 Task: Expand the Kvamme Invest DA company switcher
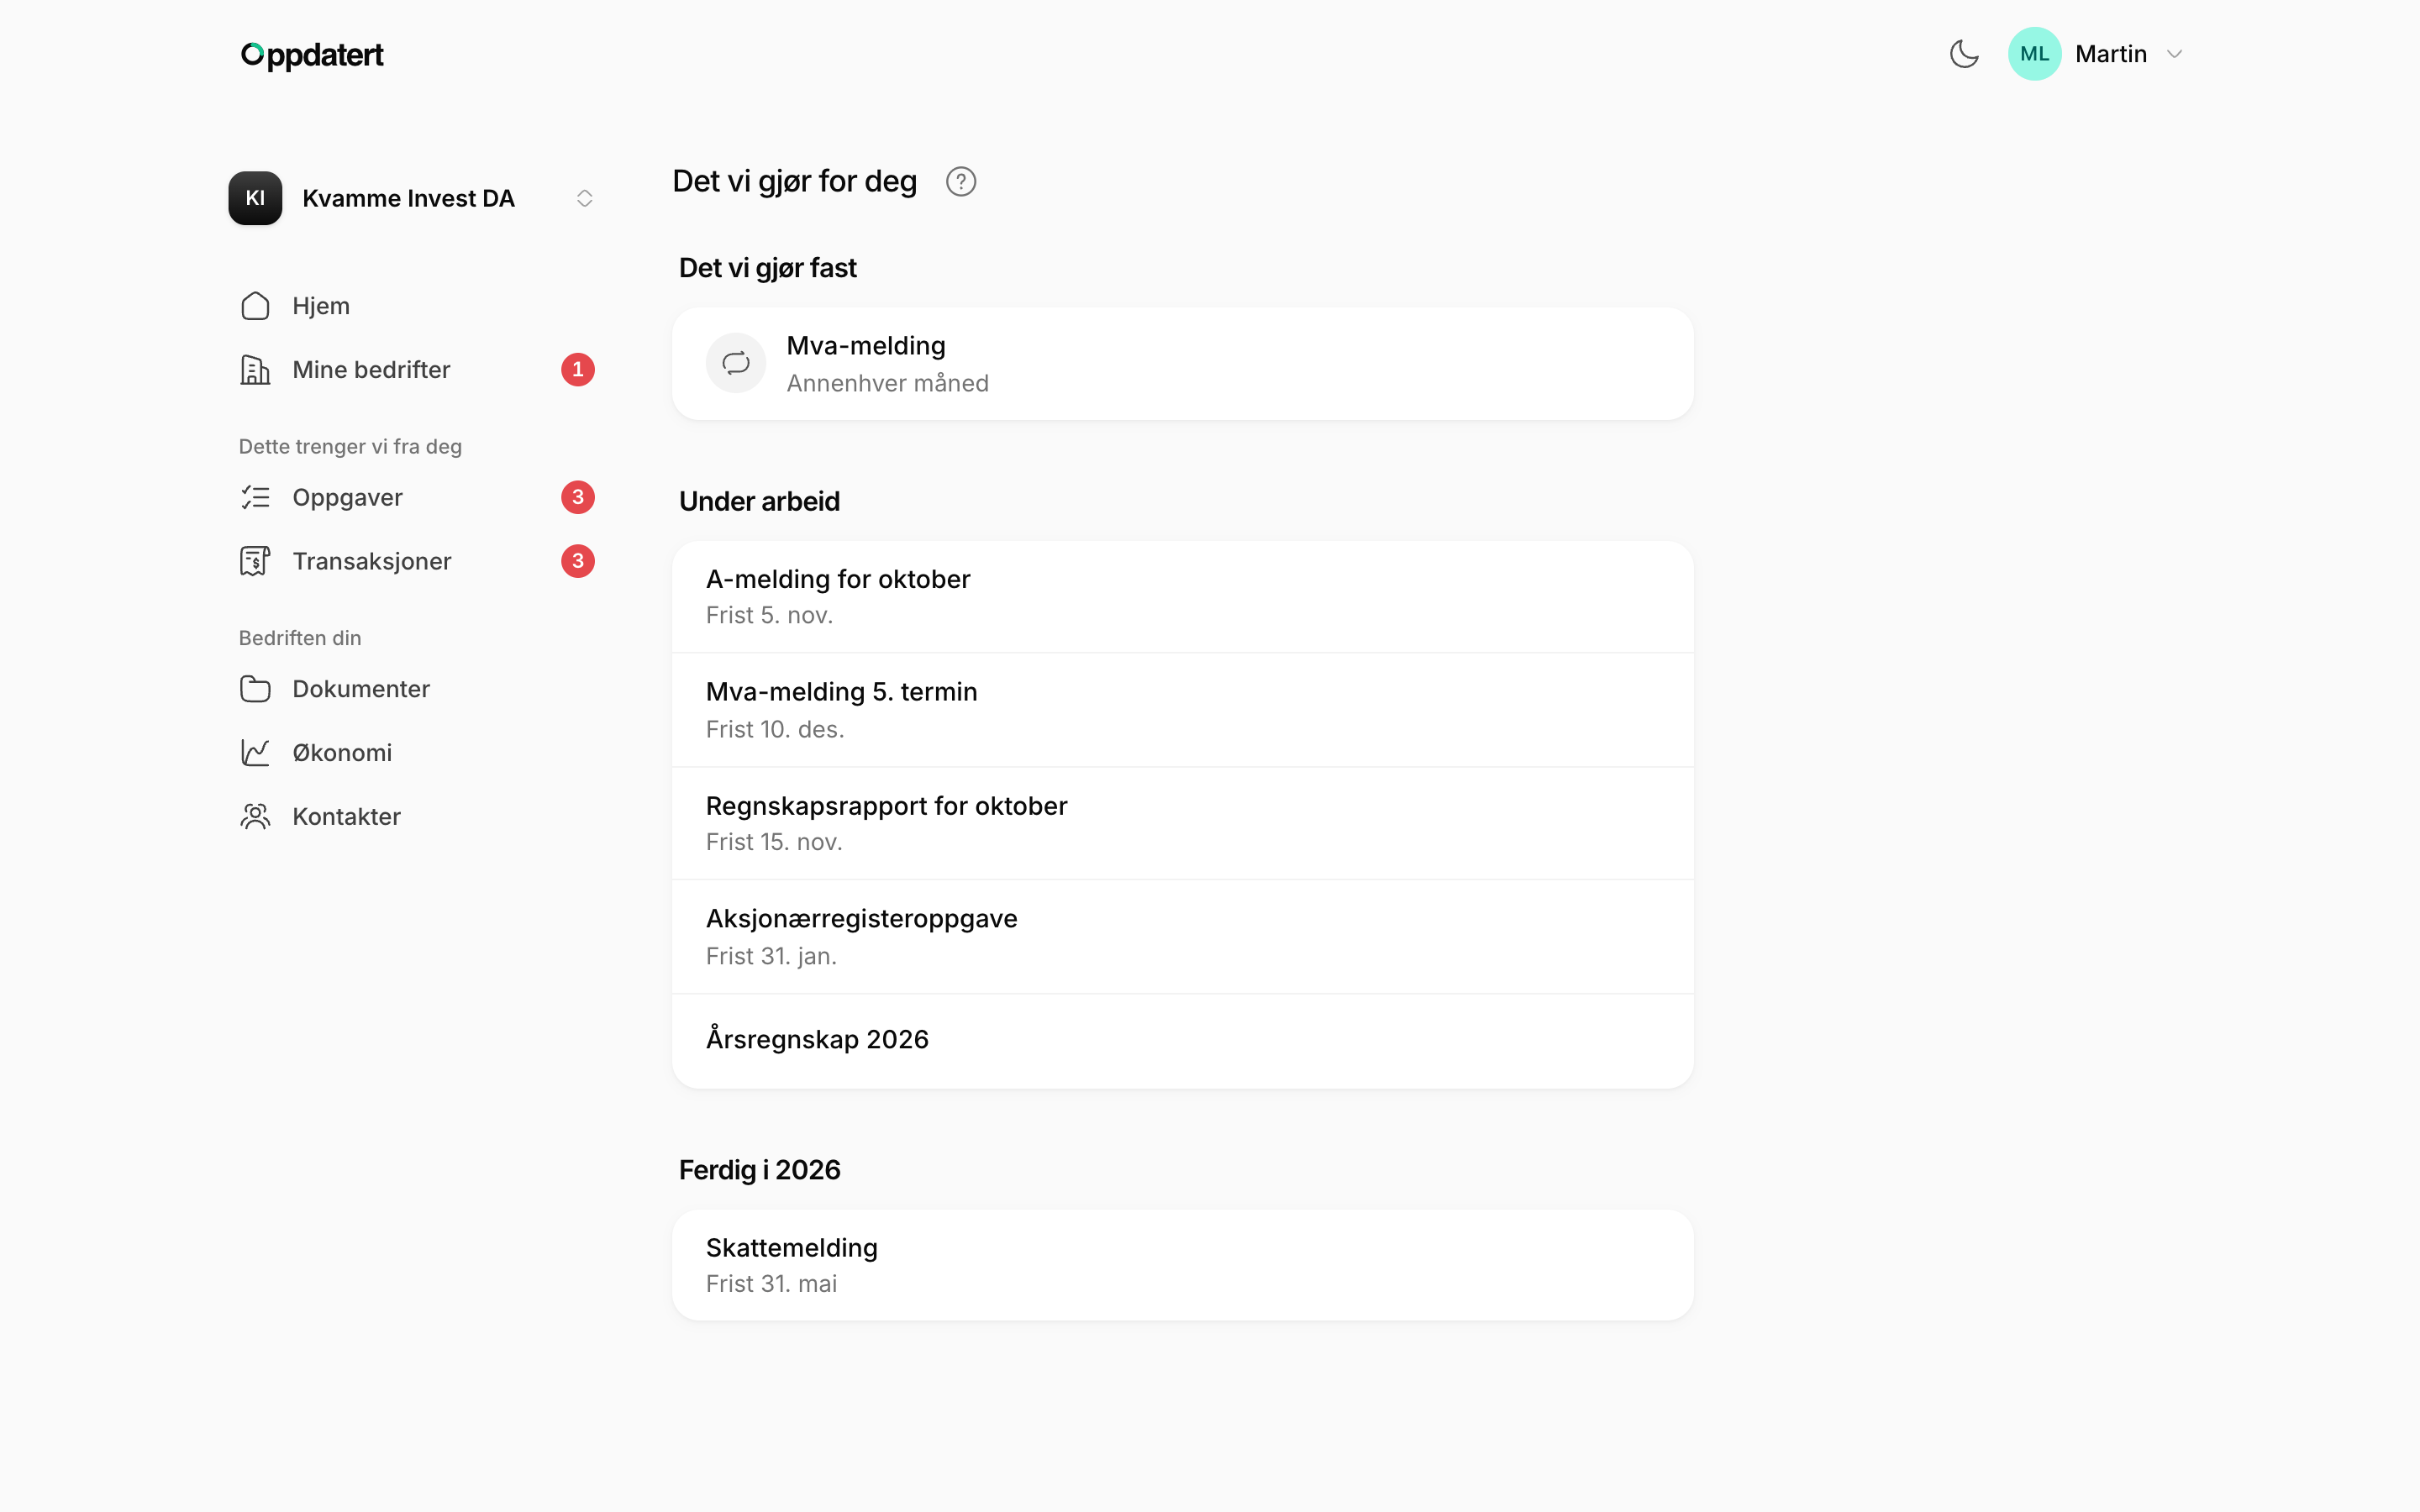point(585,198)
